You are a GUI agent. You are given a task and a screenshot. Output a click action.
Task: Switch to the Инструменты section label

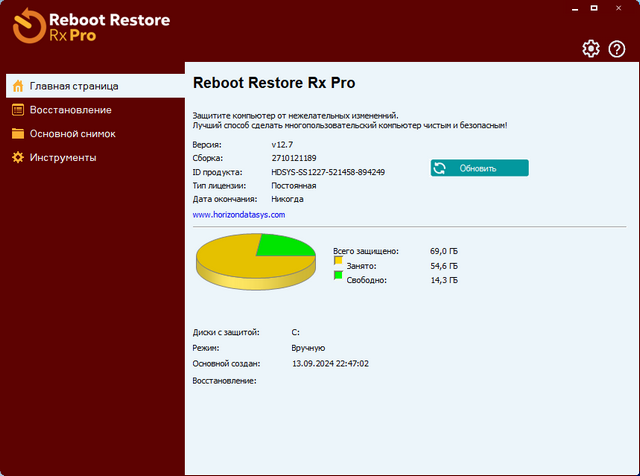tap(63, 158)
